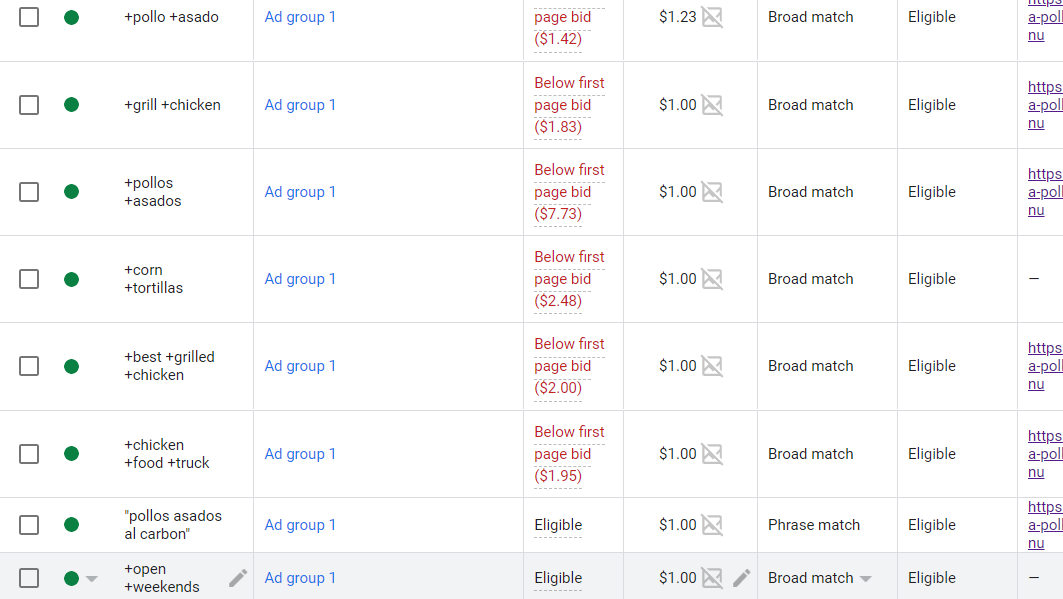Check the "pollos asados al carbon" row
This screenshot has height=599, width=1063.
point(29,524)
